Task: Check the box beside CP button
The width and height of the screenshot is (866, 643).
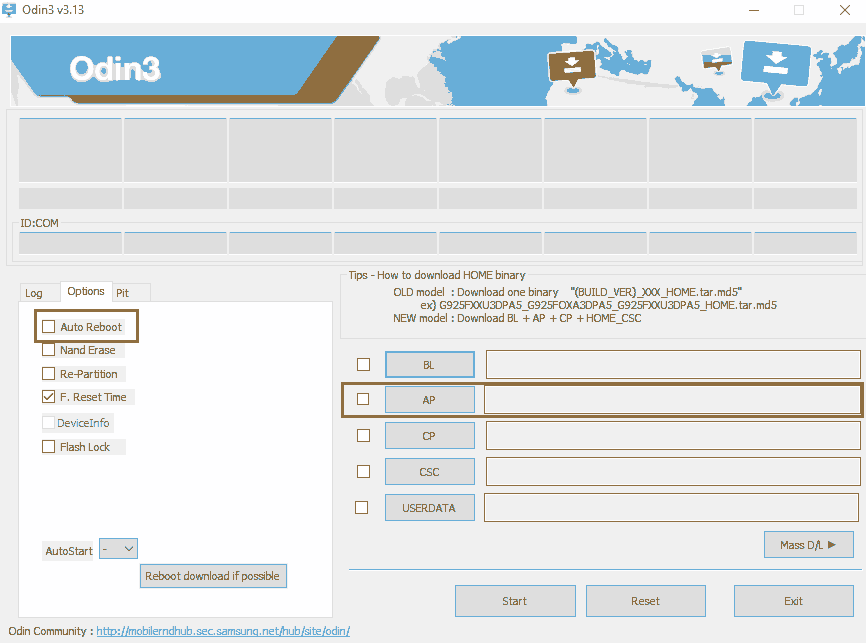Action: (363, 435)
